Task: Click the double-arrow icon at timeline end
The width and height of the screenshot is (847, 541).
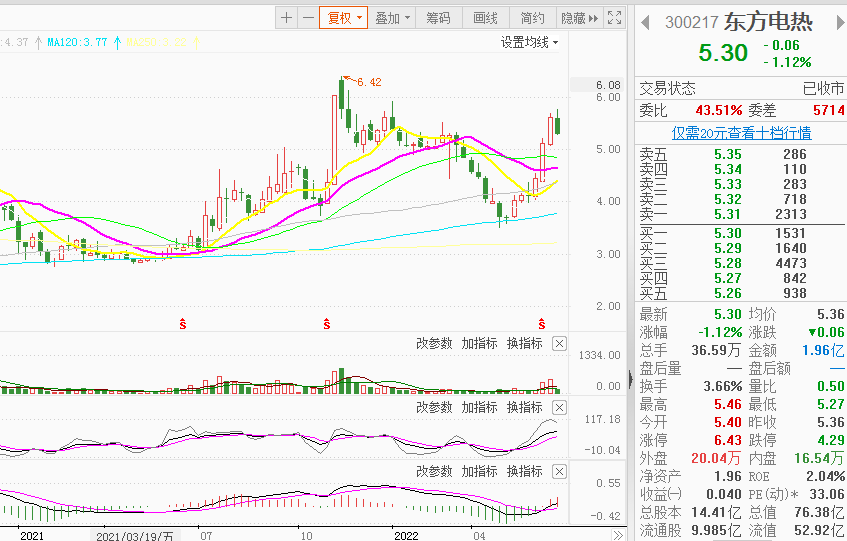Action: point(617,535)
